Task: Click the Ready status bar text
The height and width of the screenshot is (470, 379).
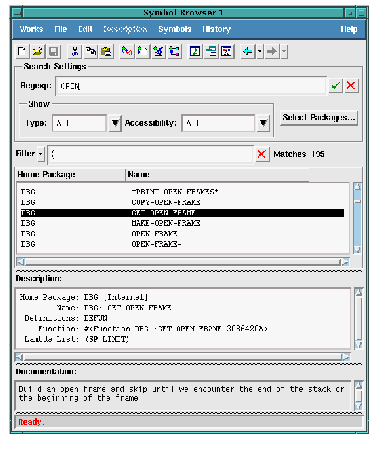Action: coord(31,422)
